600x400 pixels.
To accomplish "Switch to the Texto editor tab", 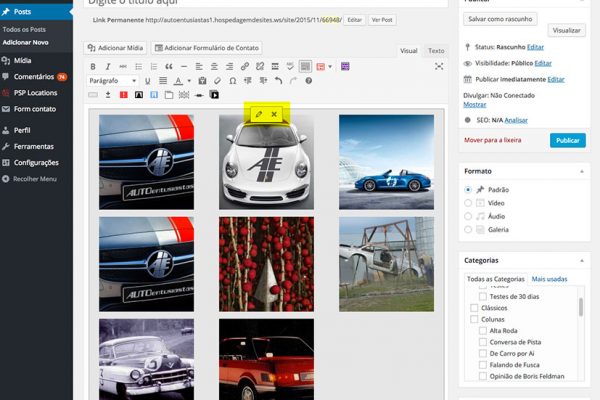I will (436, 50).
